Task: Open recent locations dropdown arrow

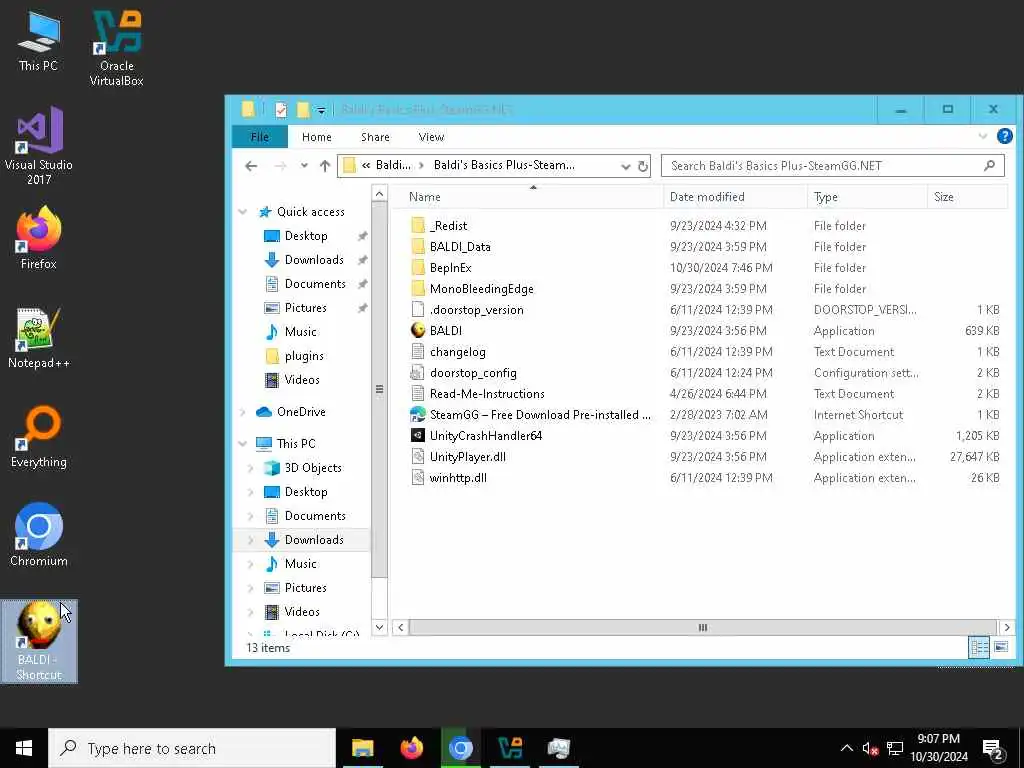Action: tap(304, 166)
